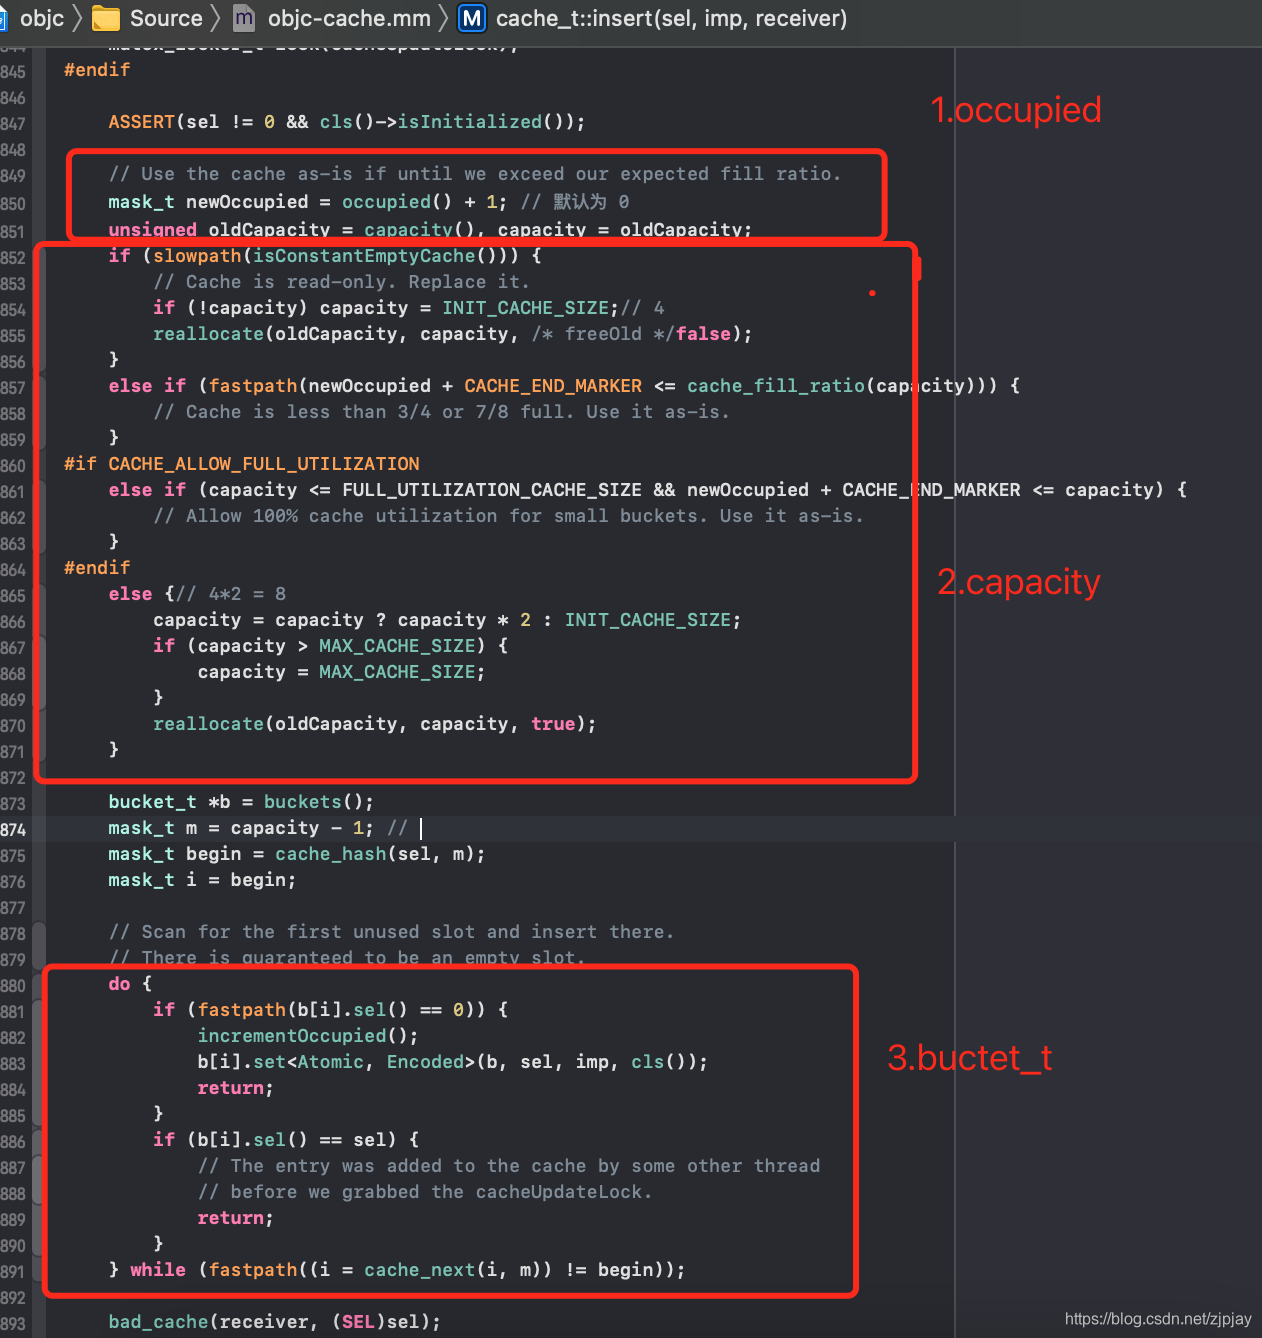This screenshot has height=1338, width=1262.
Task: Click line number 891 in the gutter
Action: pyautogui.click(x=13, y=1272)
